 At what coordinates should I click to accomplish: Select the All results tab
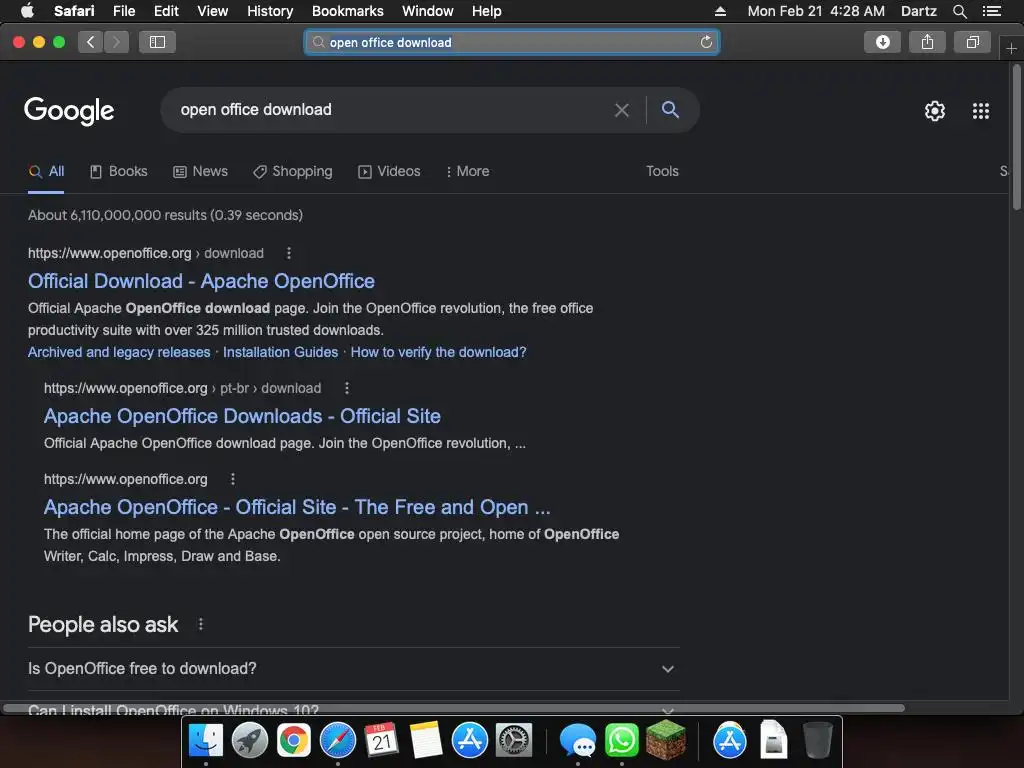point(46,172)
